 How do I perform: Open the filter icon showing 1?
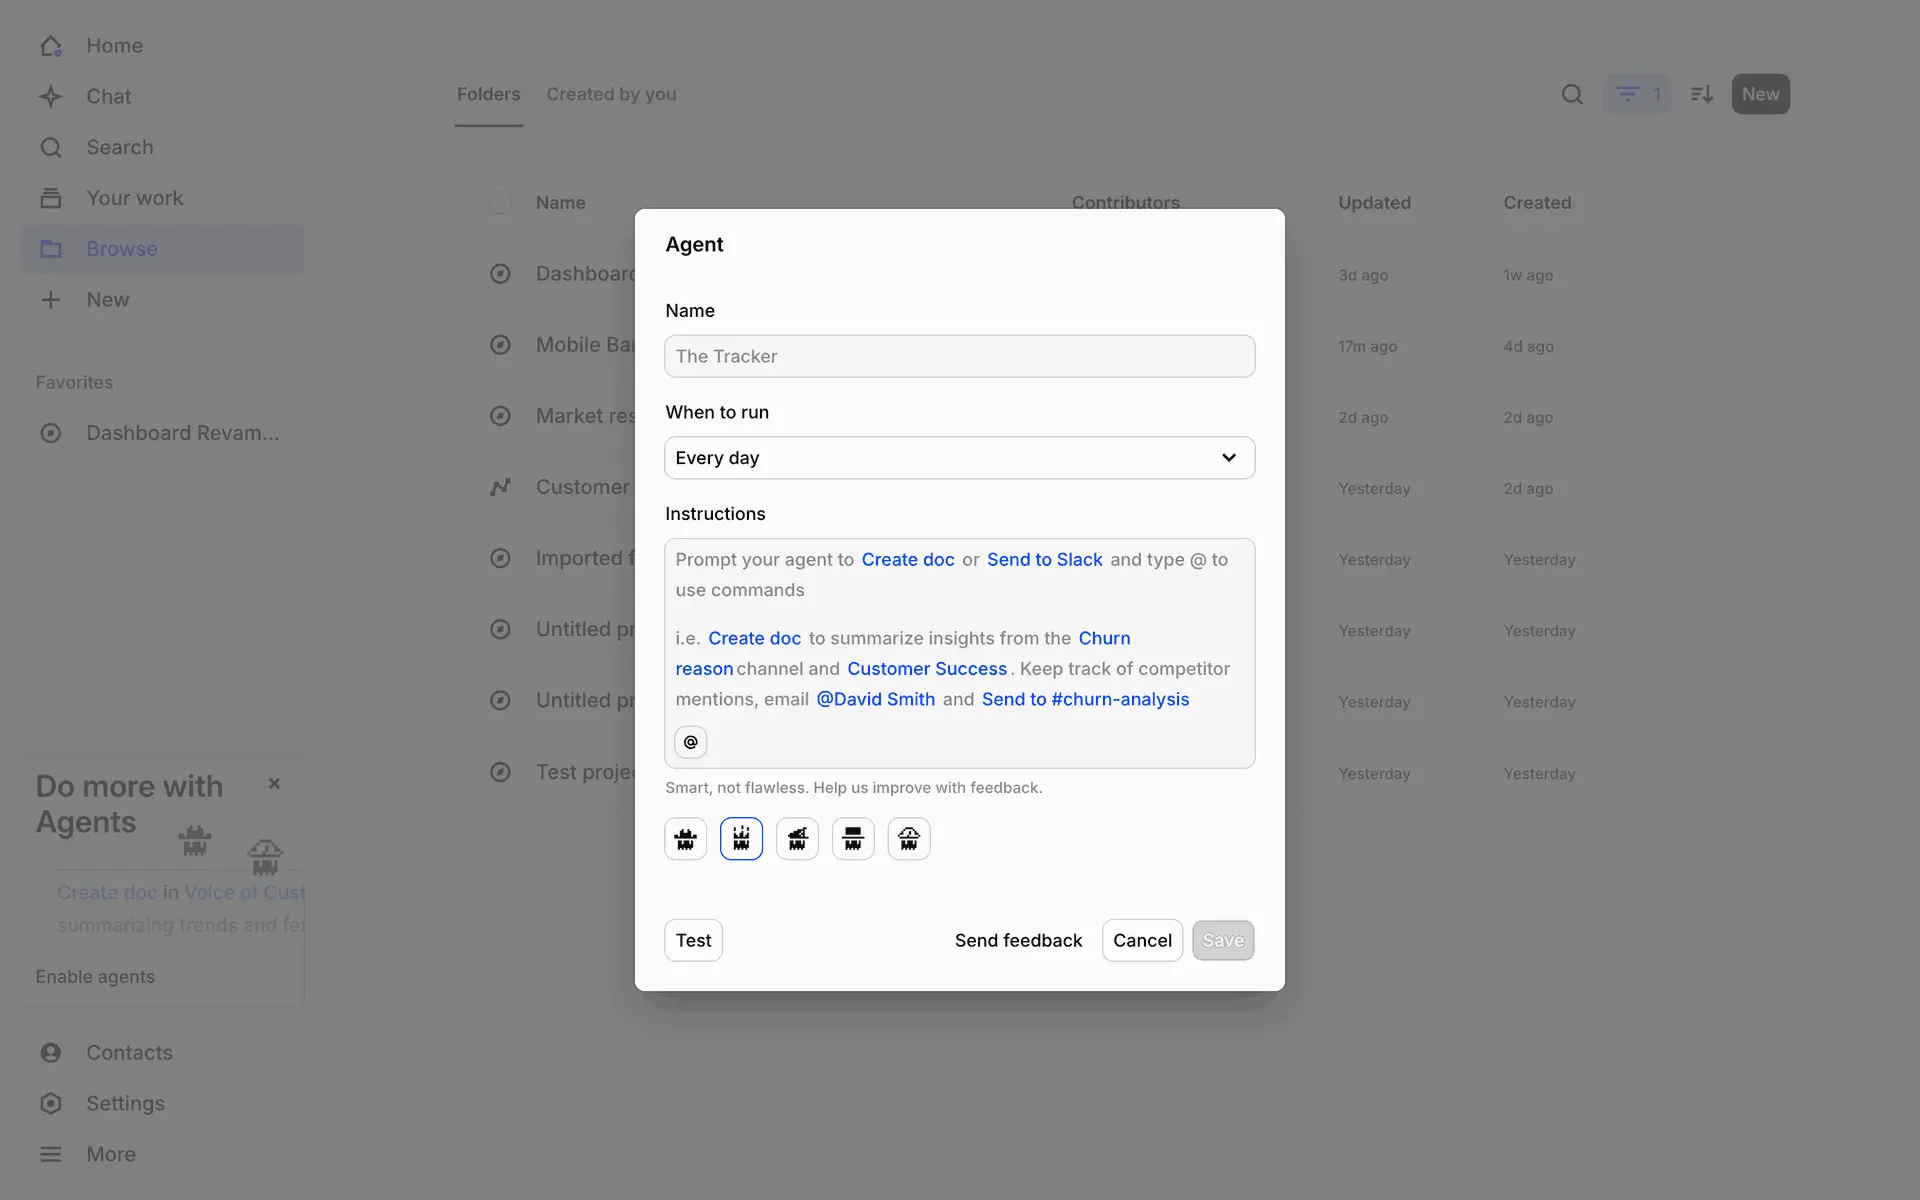(1636, 94)
